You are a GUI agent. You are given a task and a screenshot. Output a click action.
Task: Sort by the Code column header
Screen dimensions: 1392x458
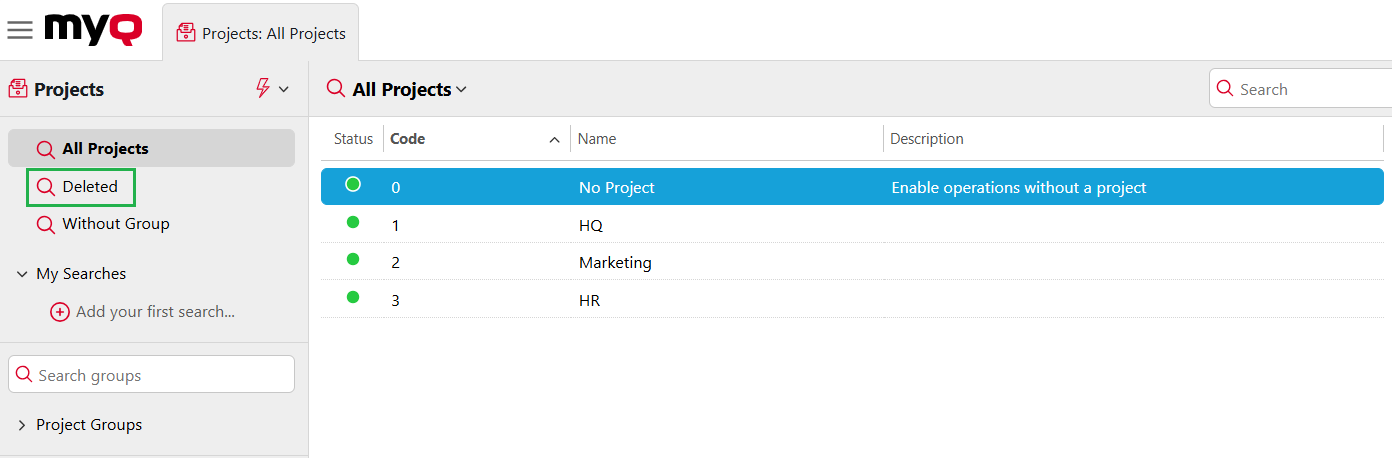[x=408, y=139]
